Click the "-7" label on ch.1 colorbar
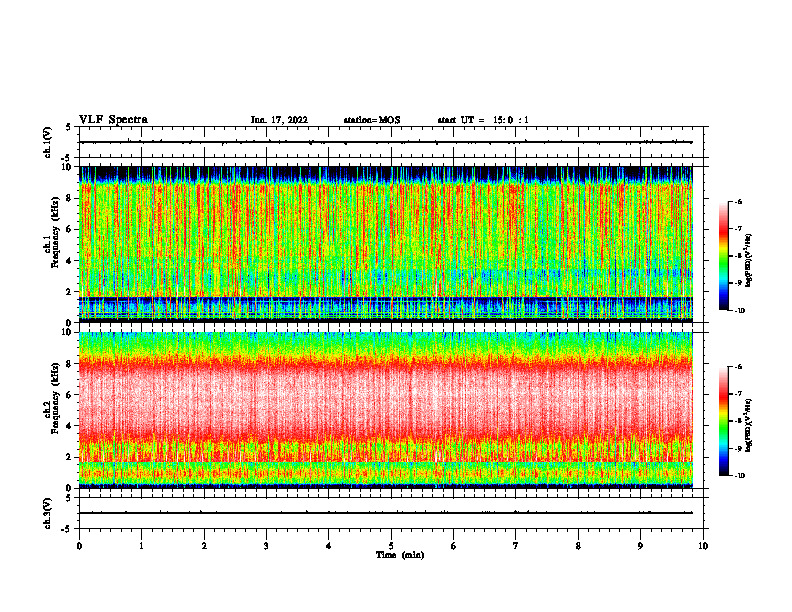This screenshot has width=792, height=612. click(738, 229)
